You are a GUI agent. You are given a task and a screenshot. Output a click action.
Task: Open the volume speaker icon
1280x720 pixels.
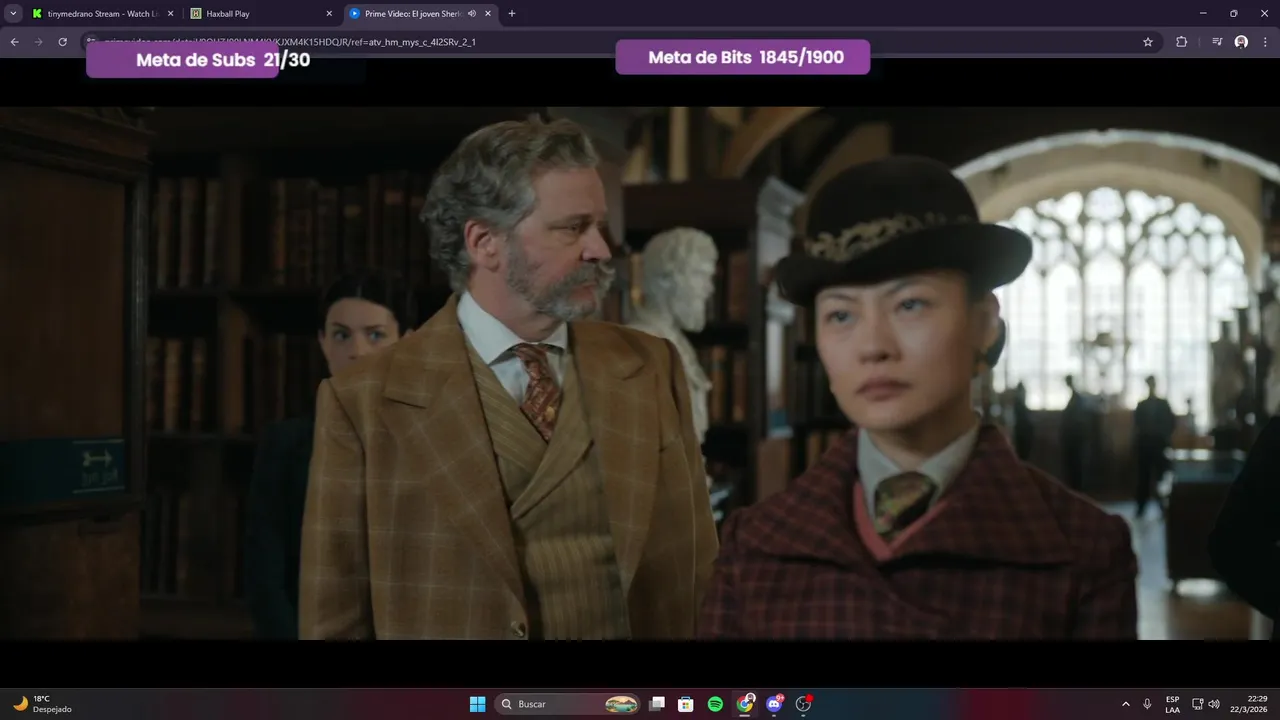pyautogui.click(x=1214, y=704)
